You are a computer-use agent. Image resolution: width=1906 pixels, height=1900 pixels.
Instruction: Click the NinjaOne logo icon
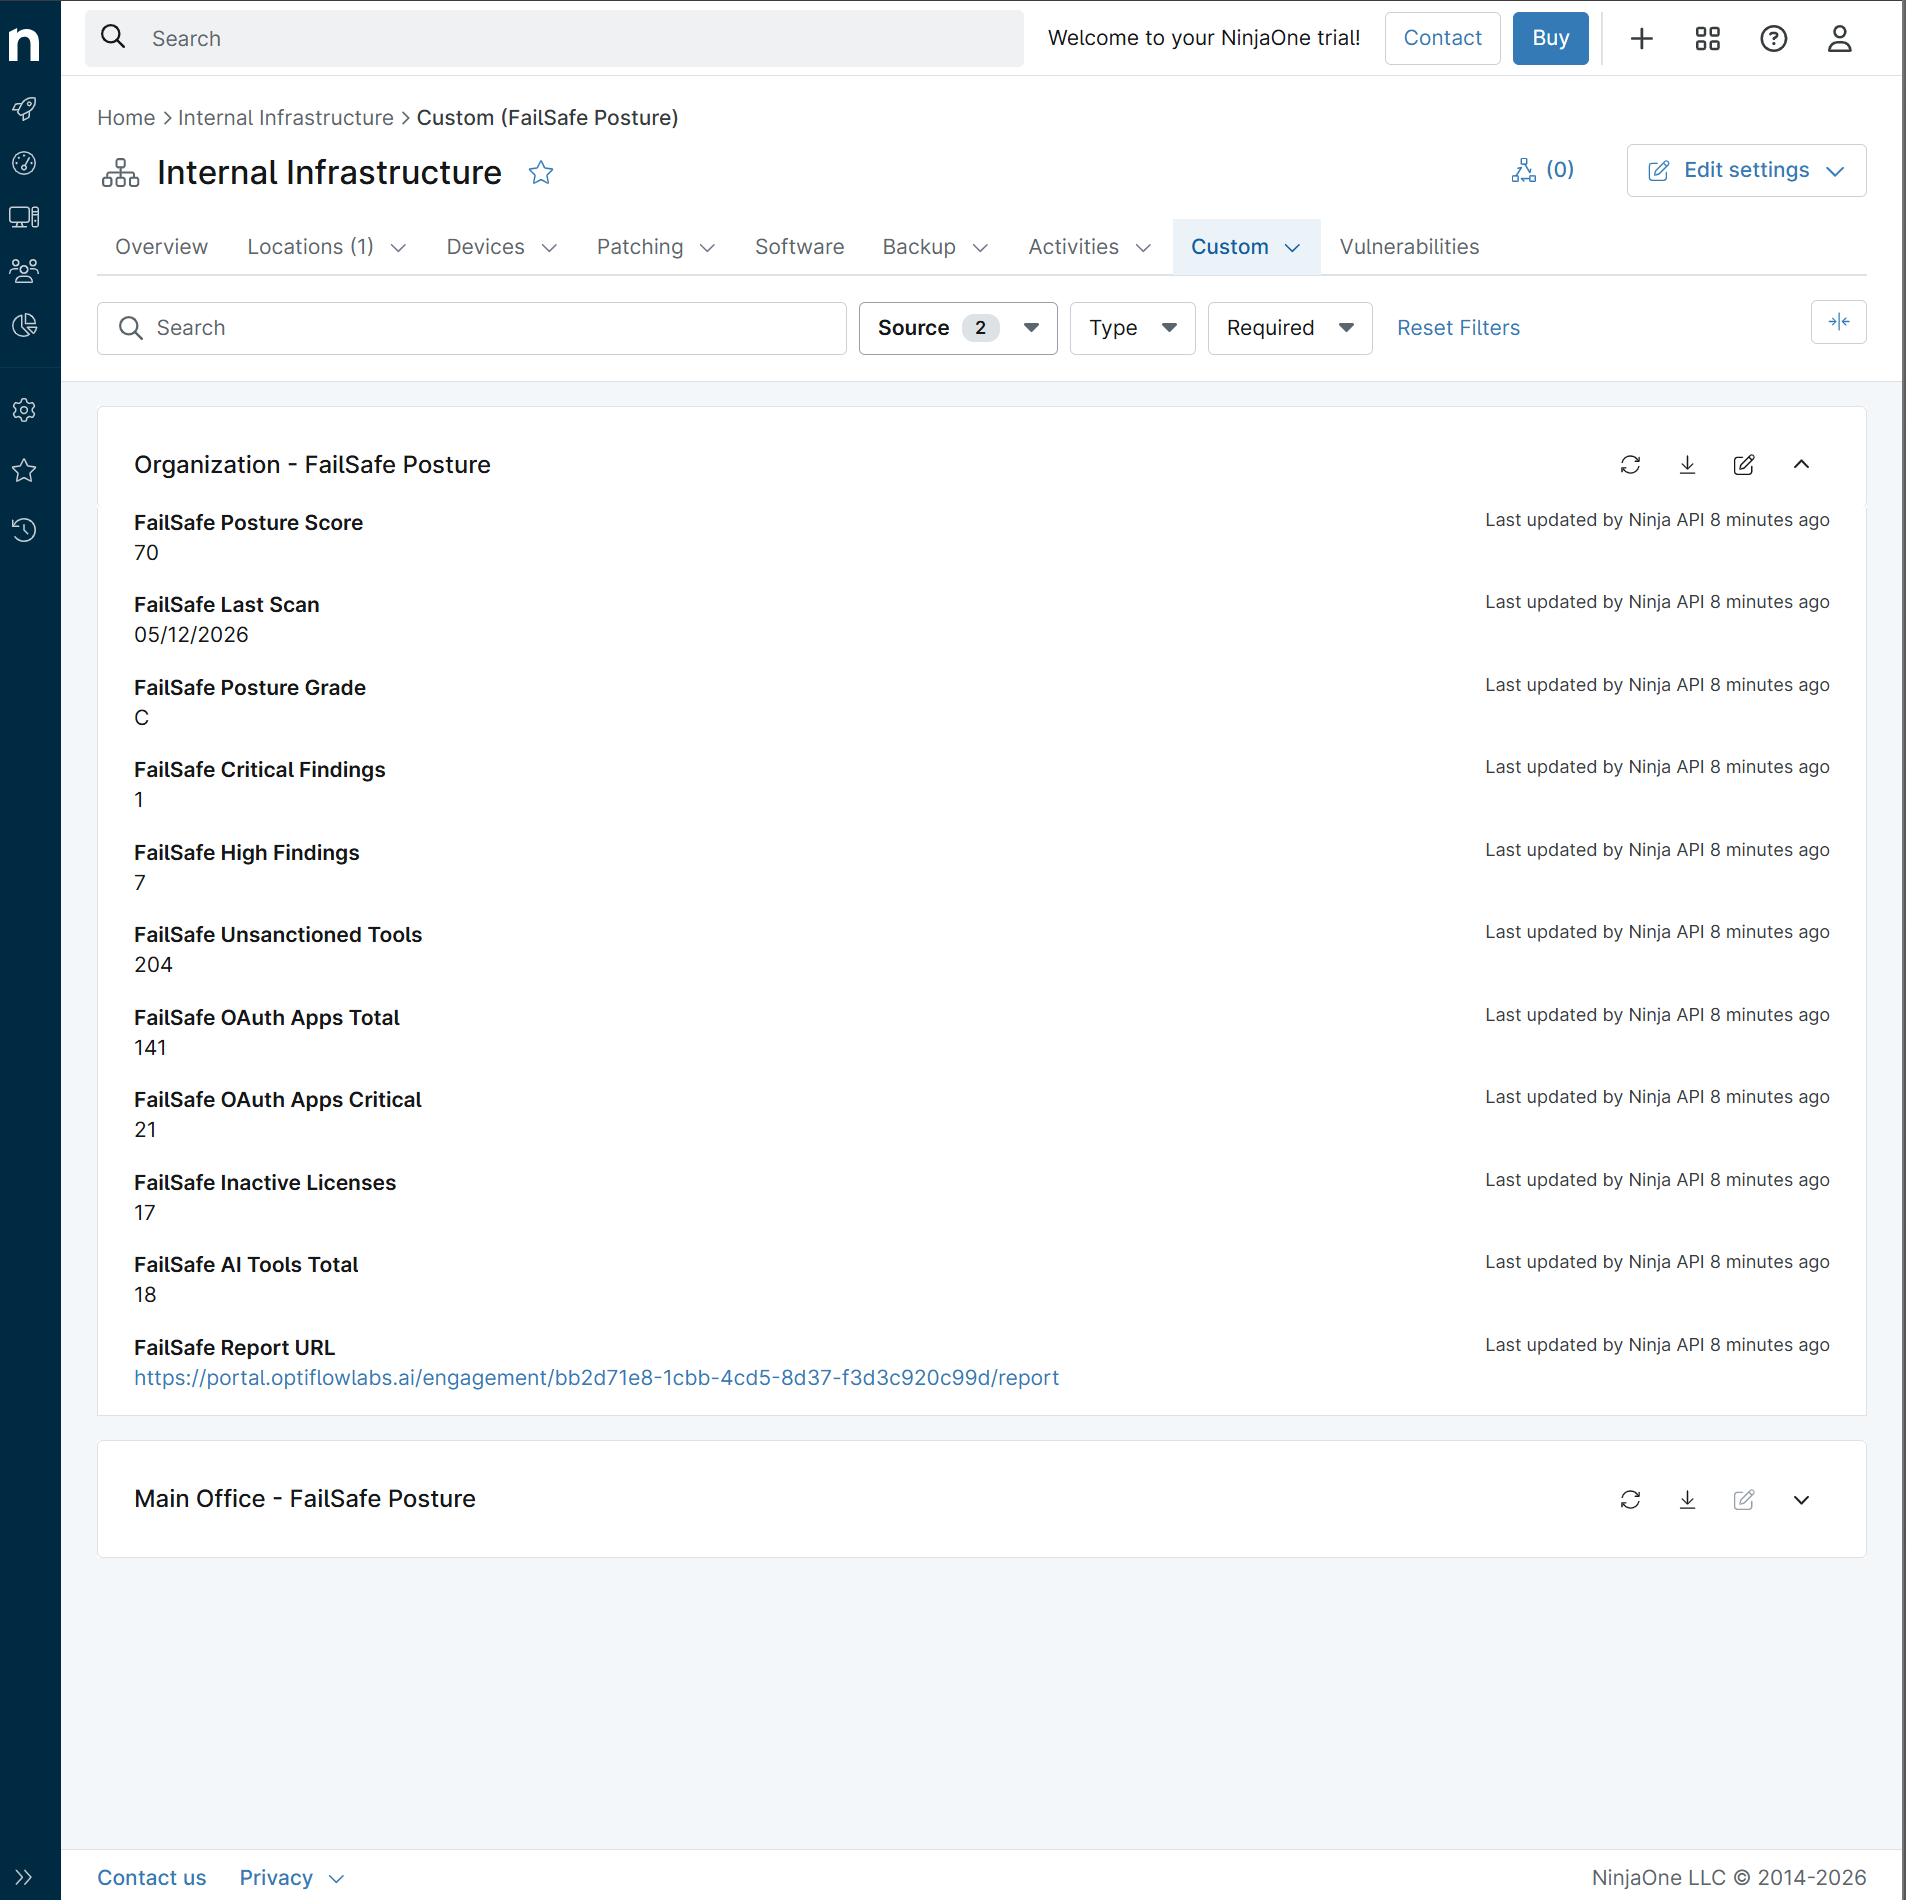pos(24,43)
